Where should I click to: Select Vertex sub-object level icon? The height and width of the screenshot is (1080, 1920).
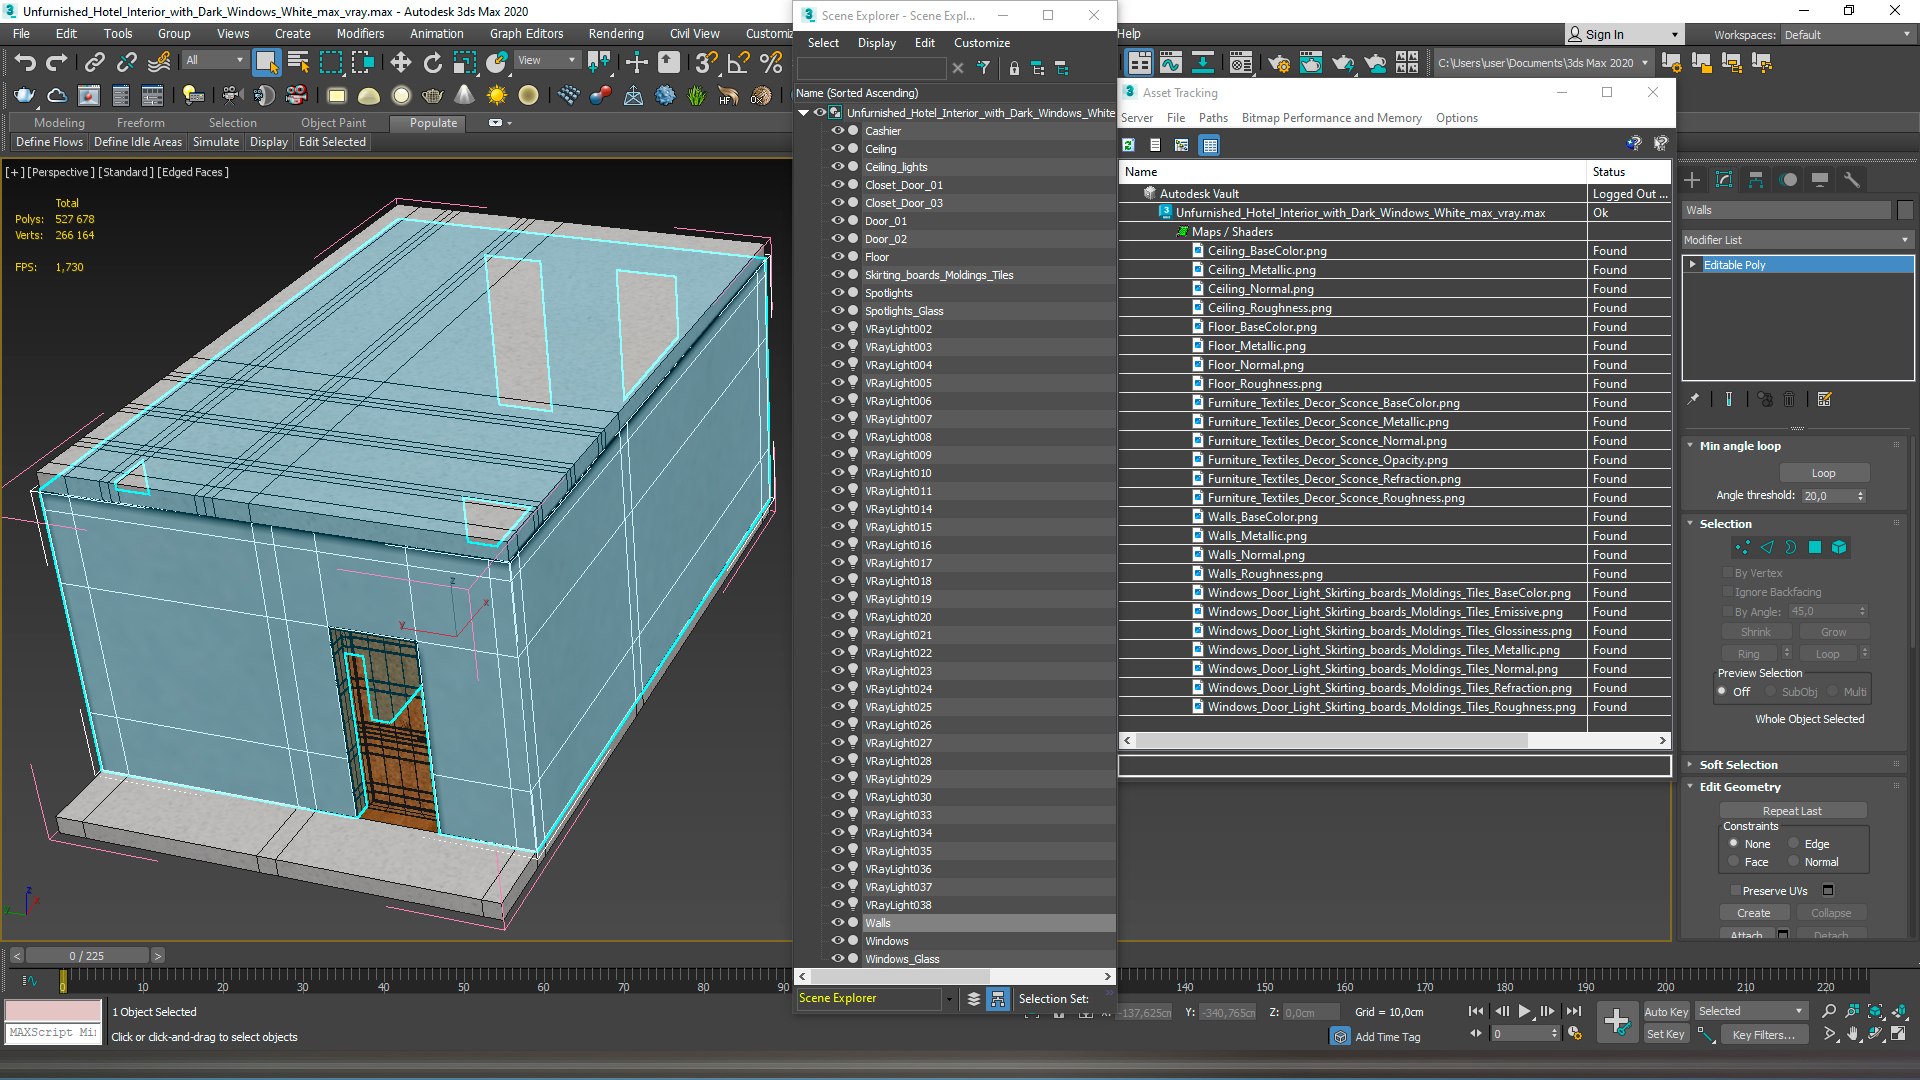(1743, 547)
